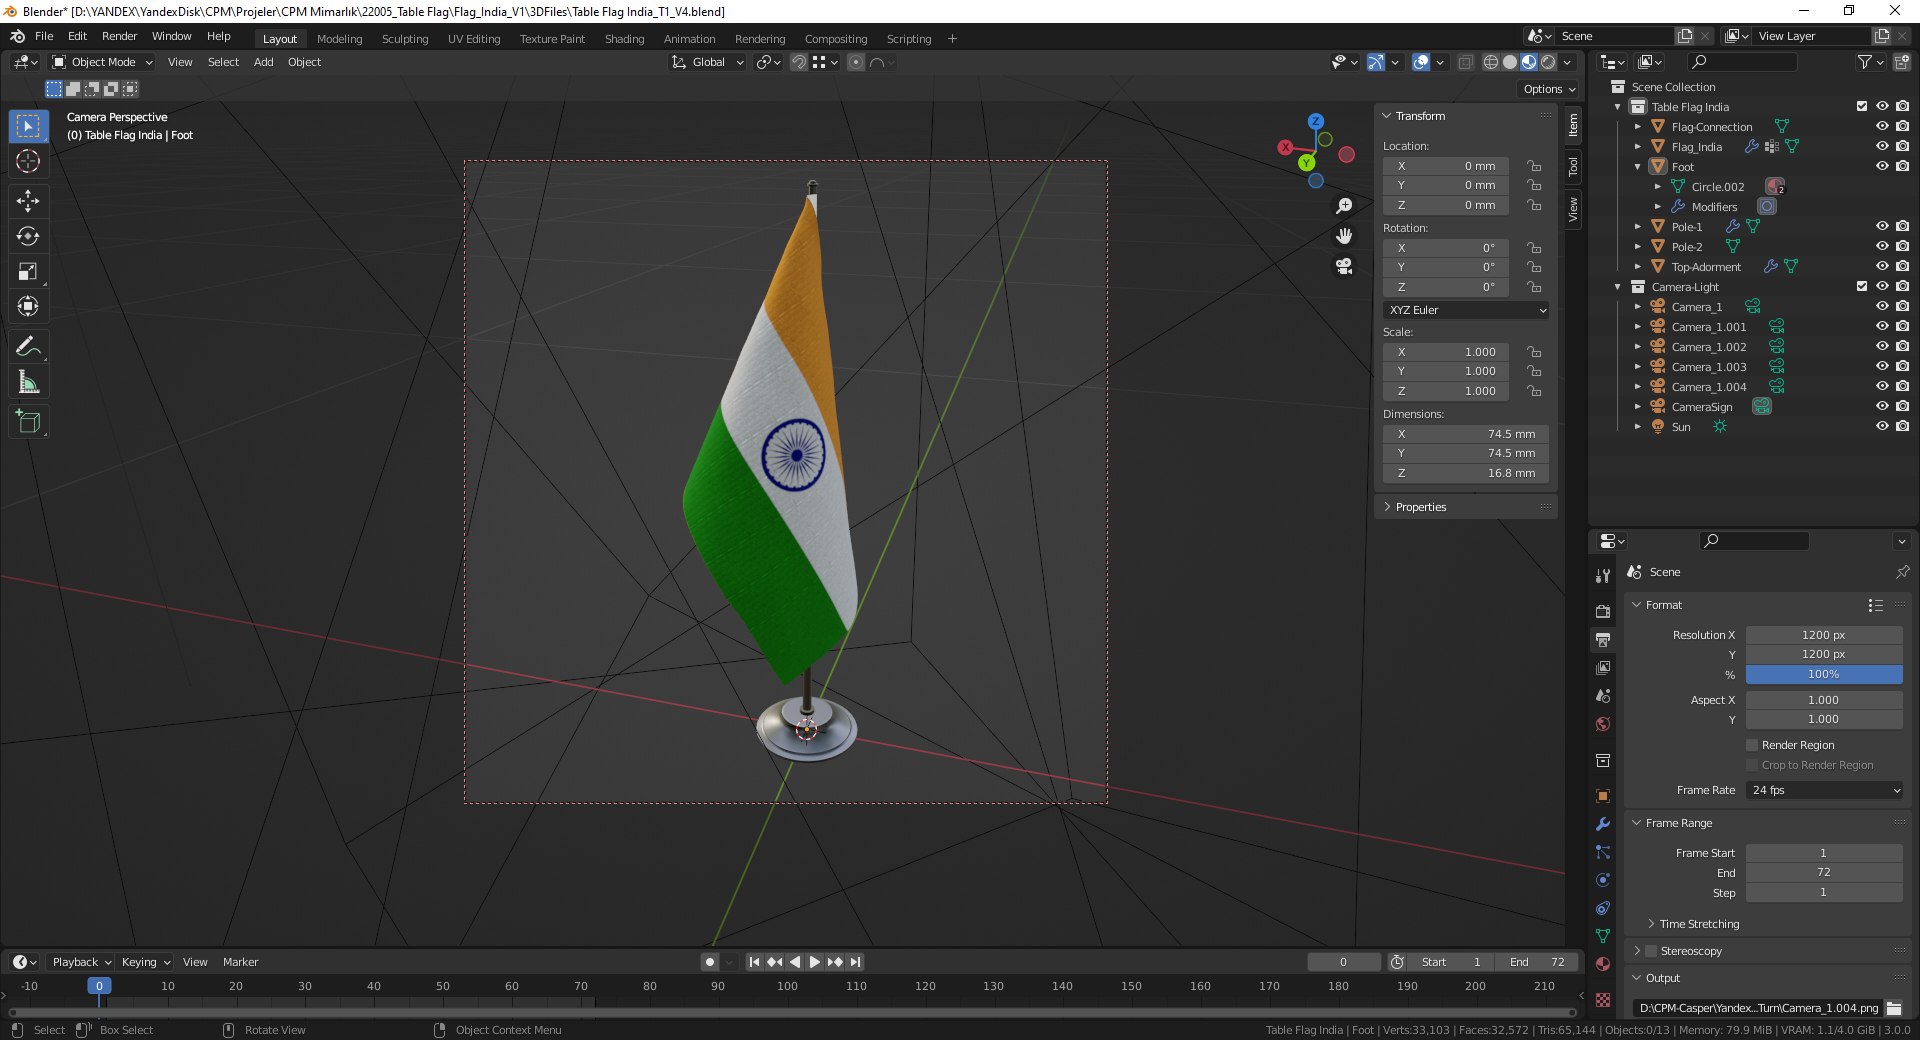Open Object Mode dropdown

click(103, 62)
